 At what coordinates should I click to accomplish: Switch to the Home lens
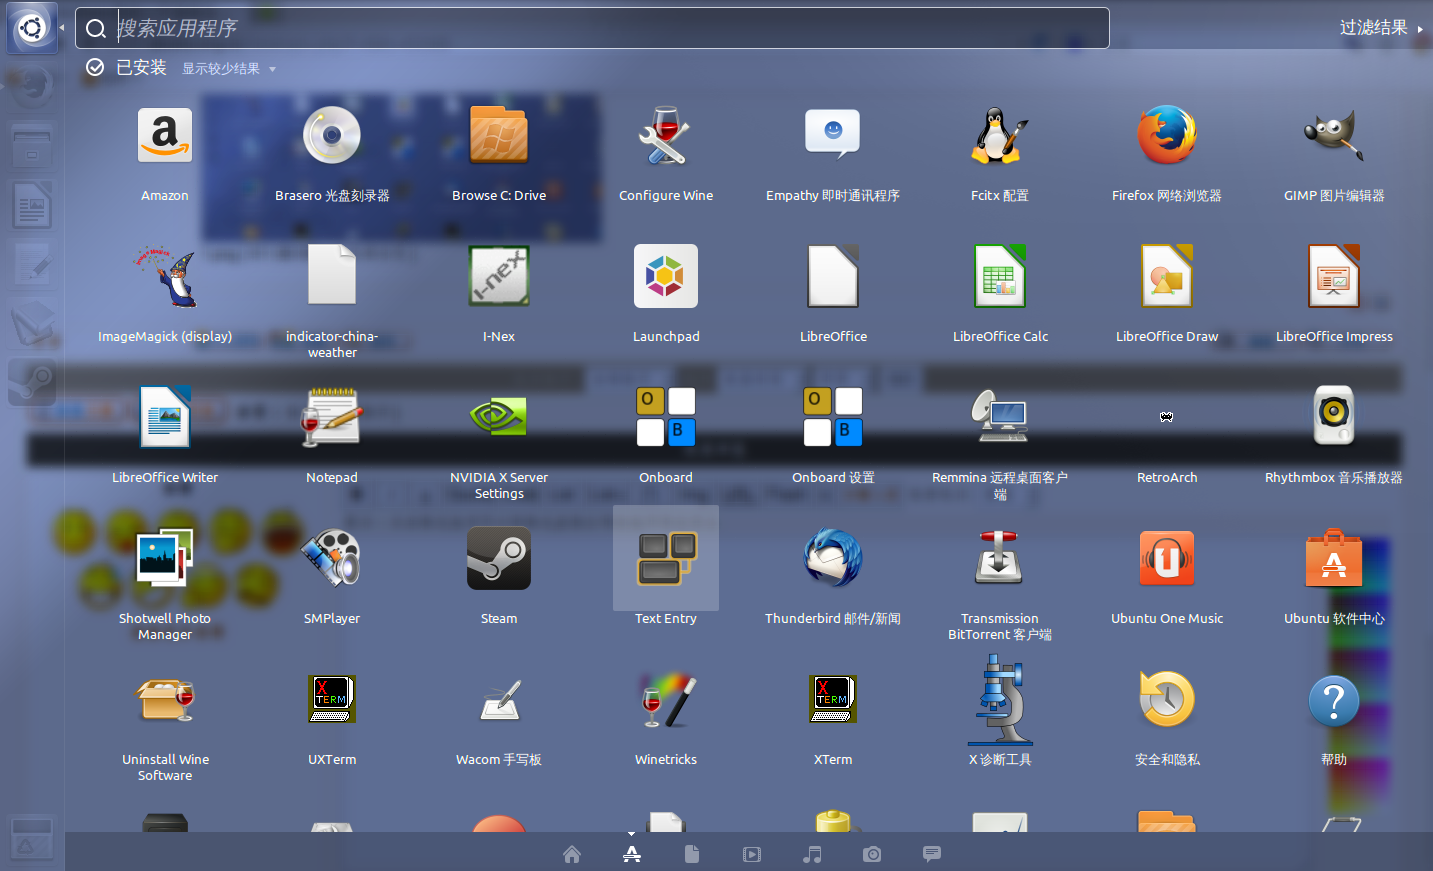[572, 854]
